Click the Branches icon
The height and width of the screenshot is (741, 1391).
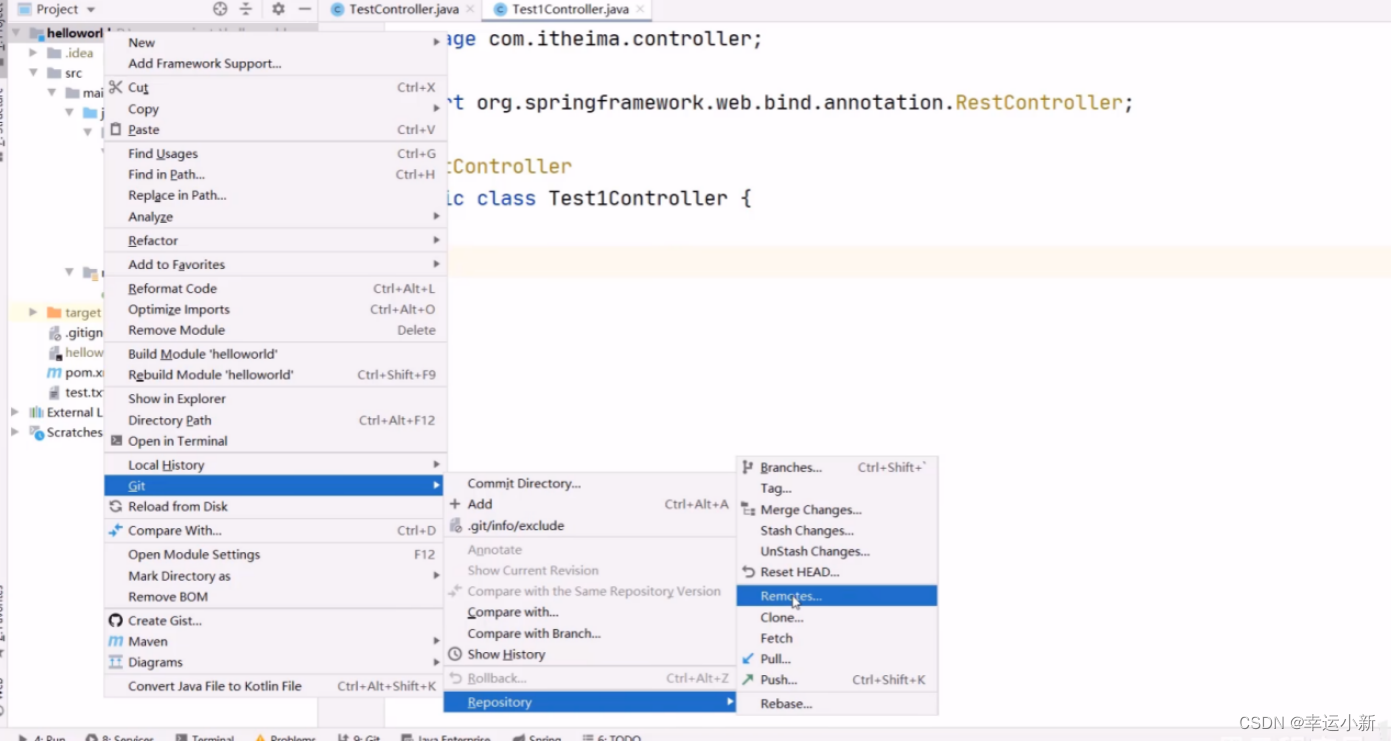(x=748, y=467)
